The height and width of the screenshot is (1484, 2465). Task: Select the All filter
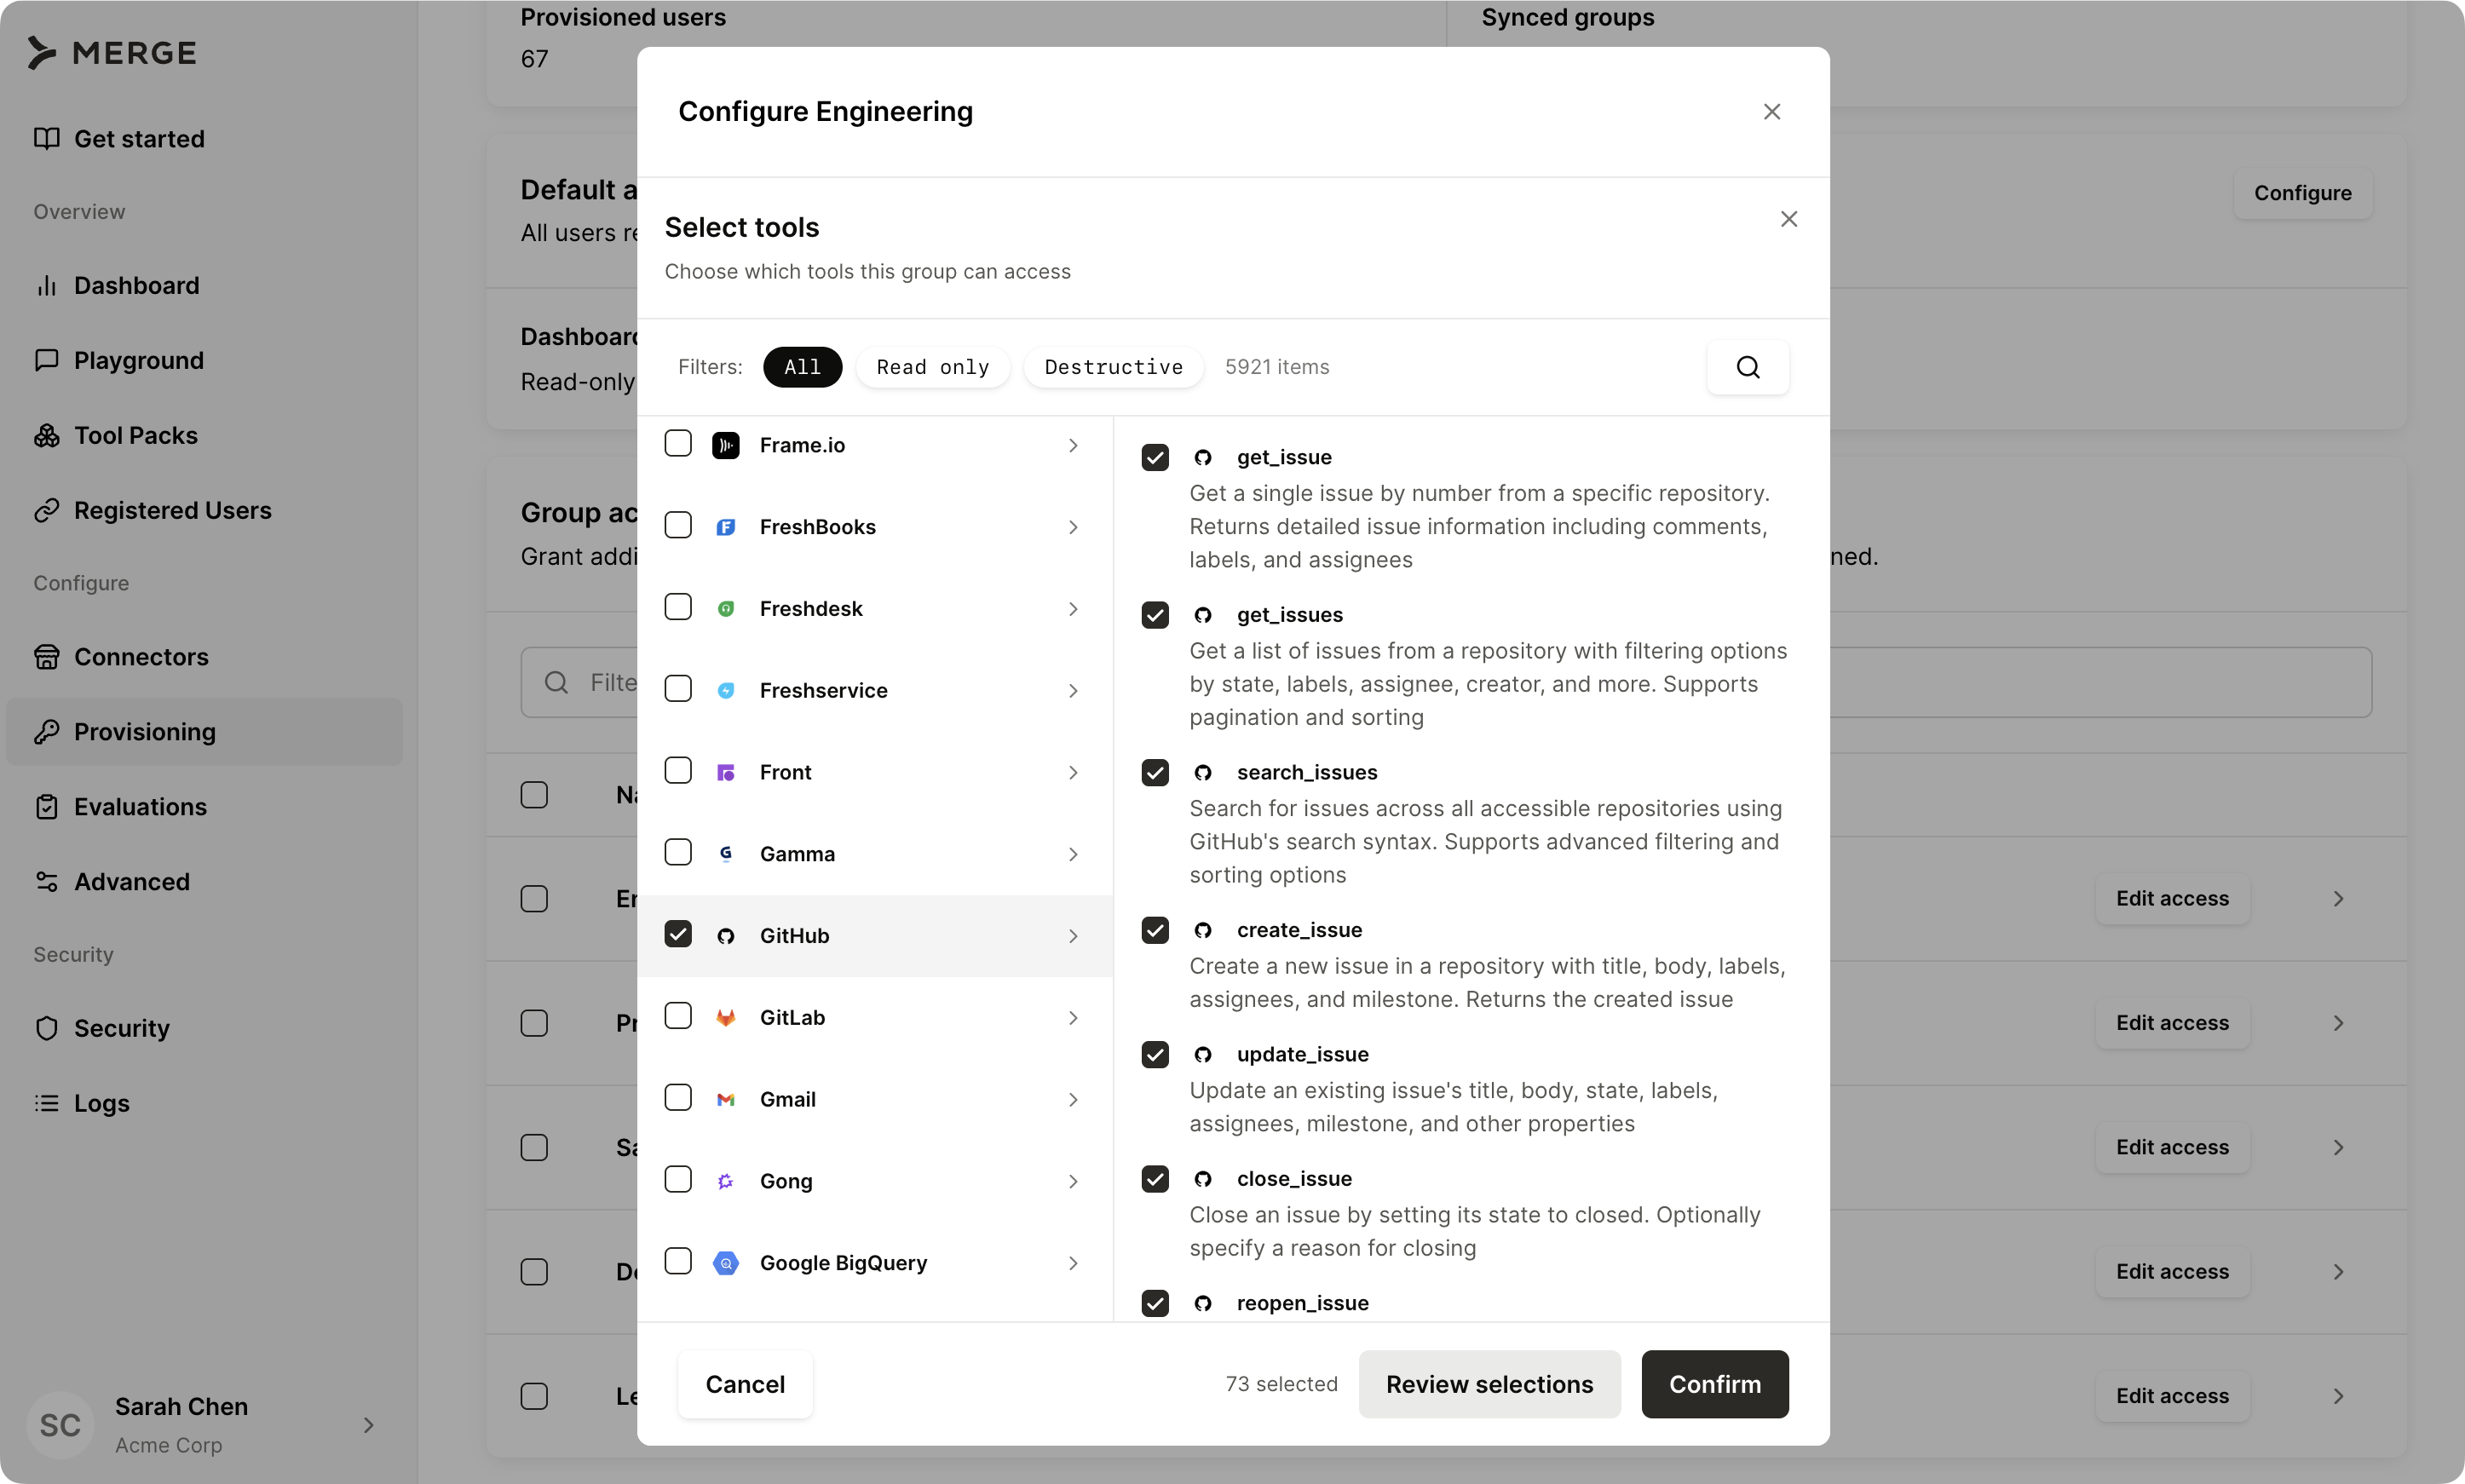pyautogui.click(x=802, y=367)
